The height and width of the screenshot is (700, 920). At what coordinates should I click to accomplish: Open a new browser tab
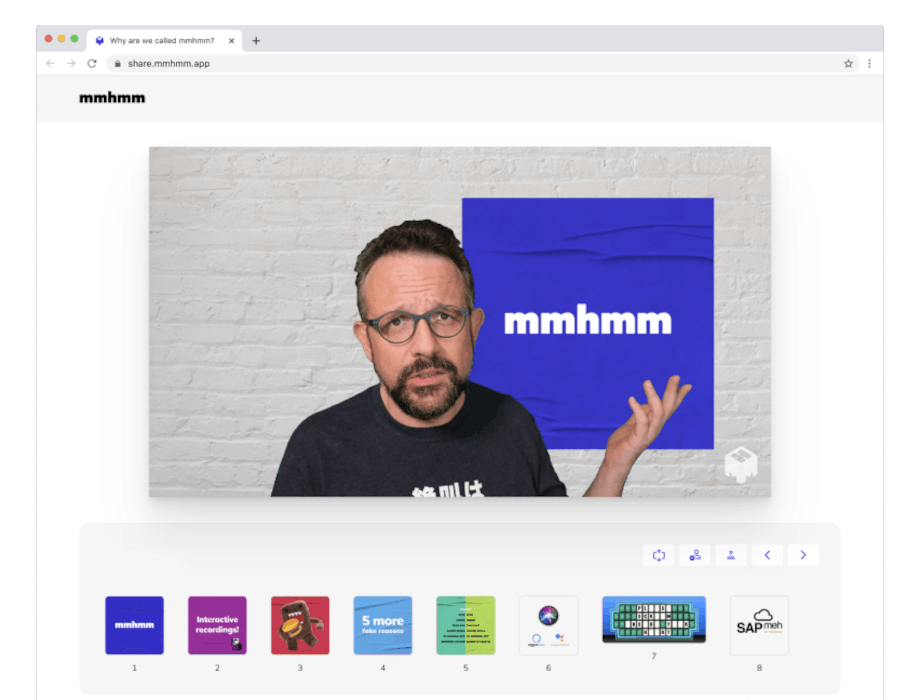(256, 40)
